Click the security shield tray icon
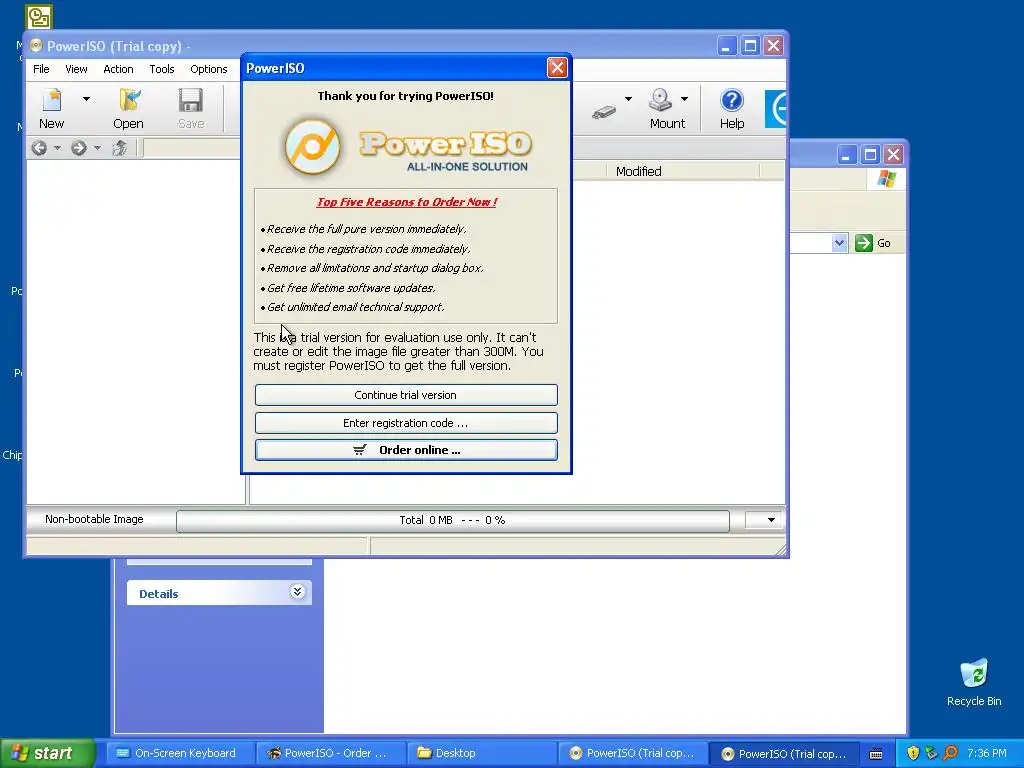The width and height of the screenshot is (1024, 768). click(x=913, y=753)
